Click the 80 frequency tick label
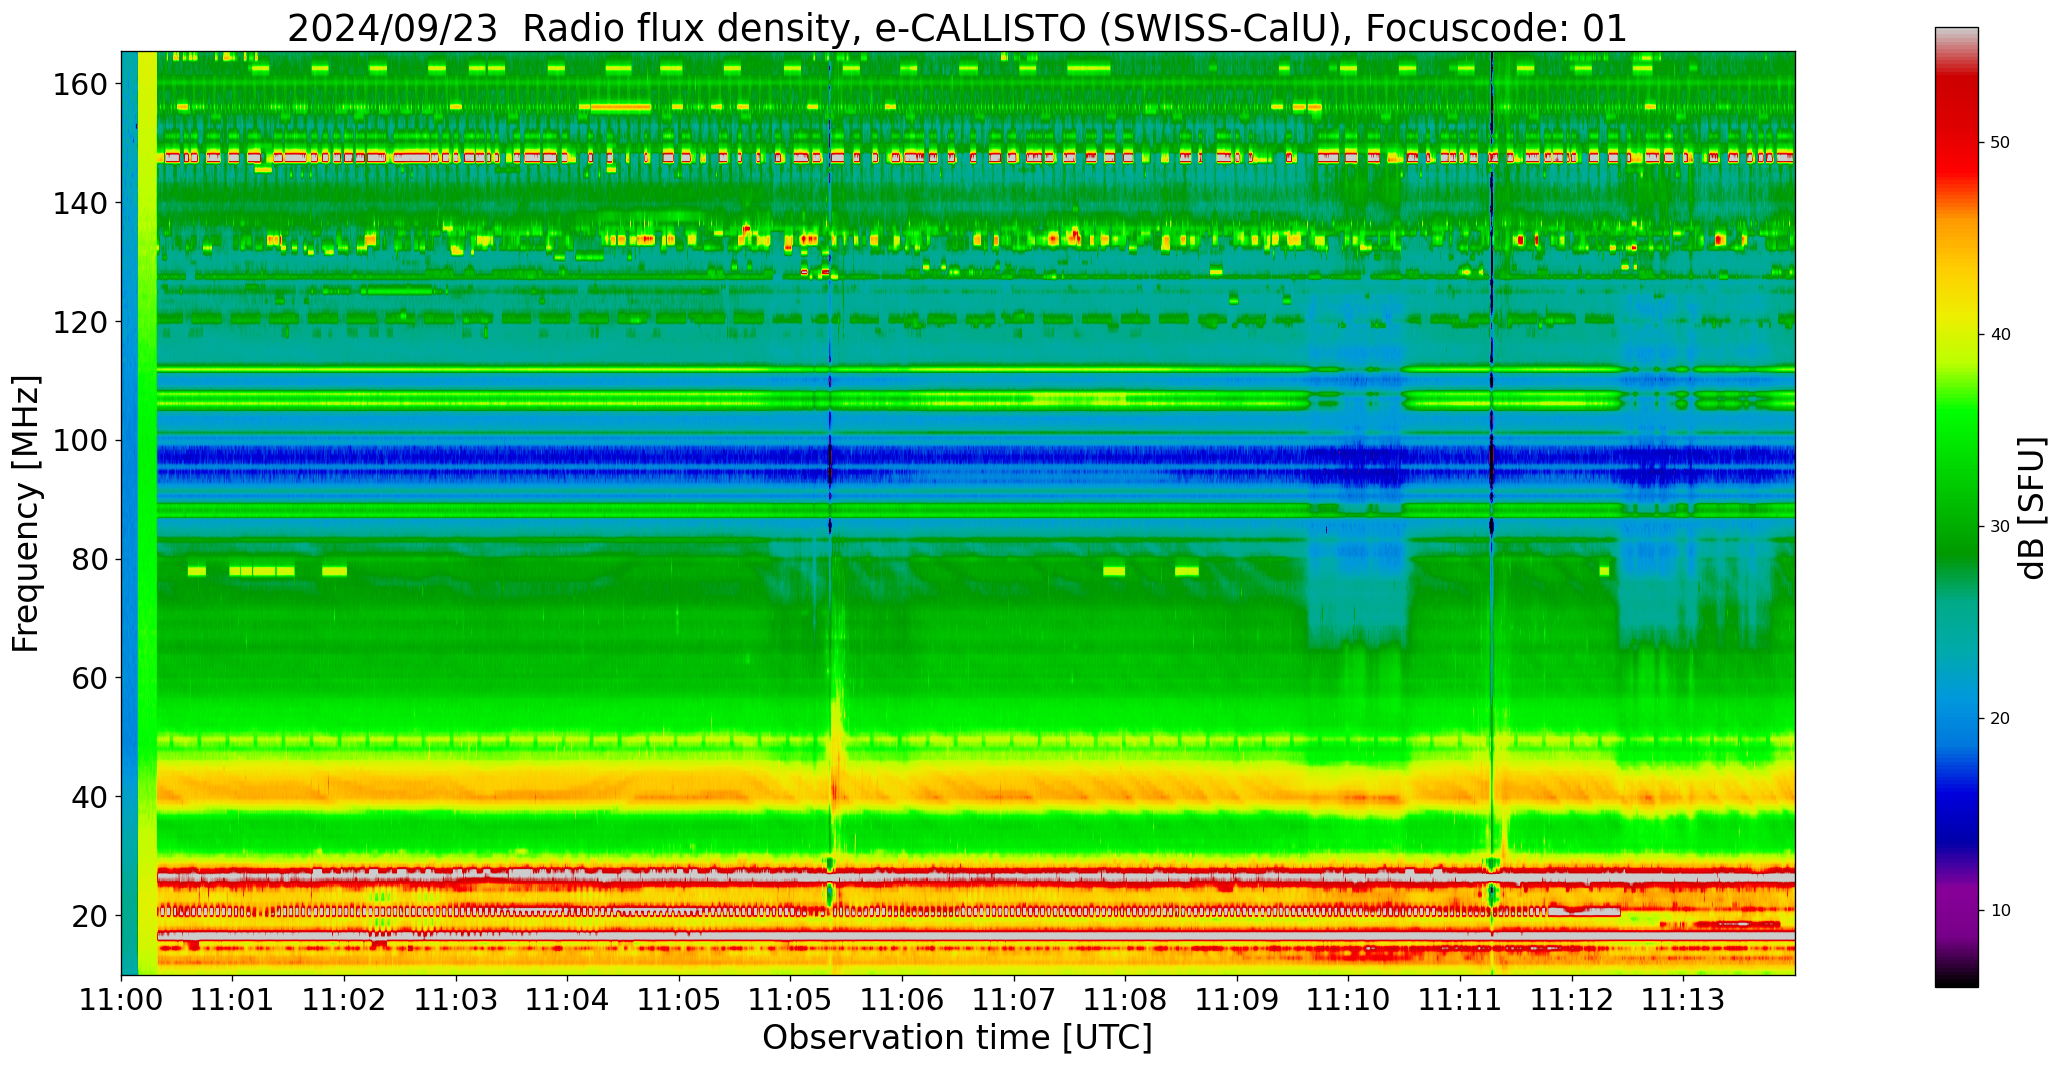Image resolution: width=2062 pixels, height=1067 pixels. coord(89,559)
